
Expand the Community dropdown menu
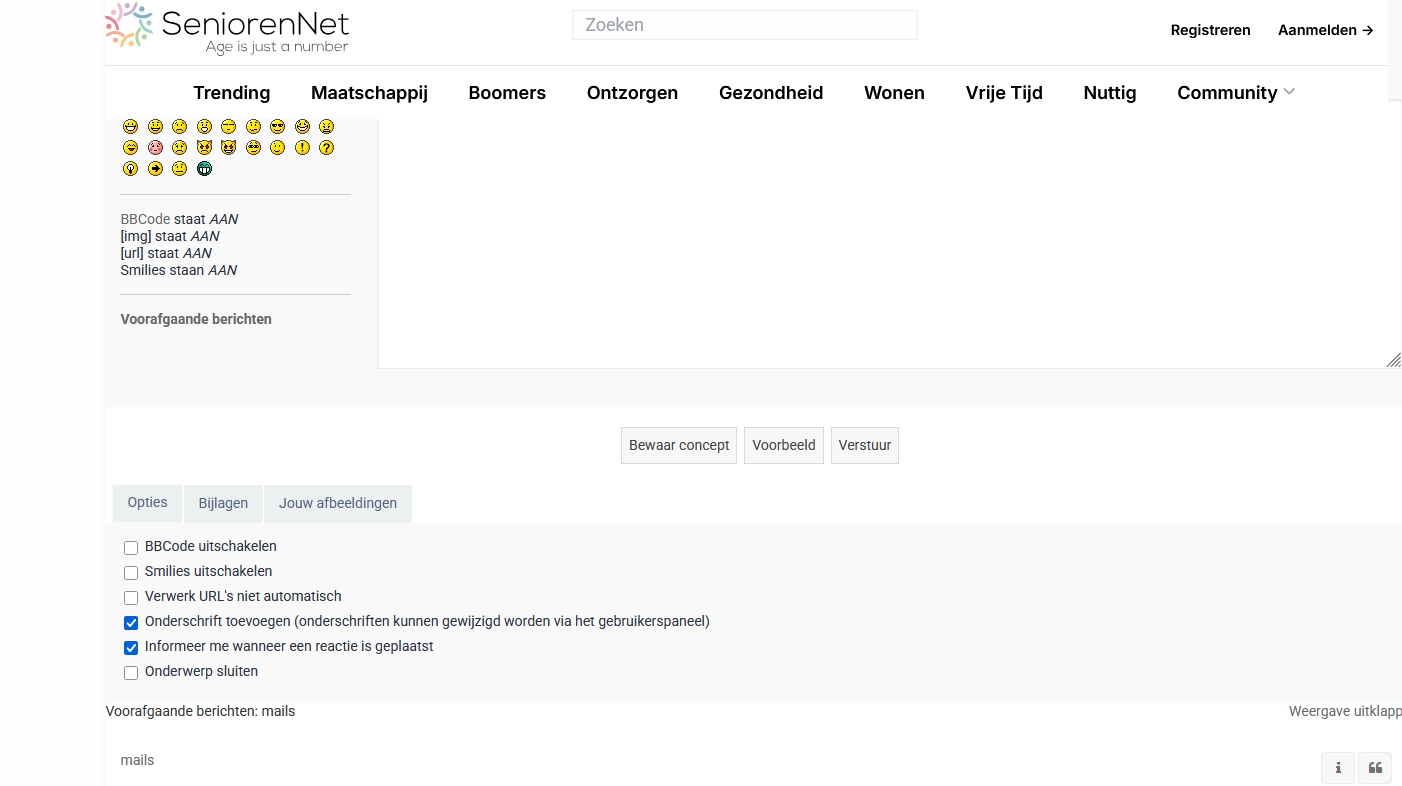1236,93
